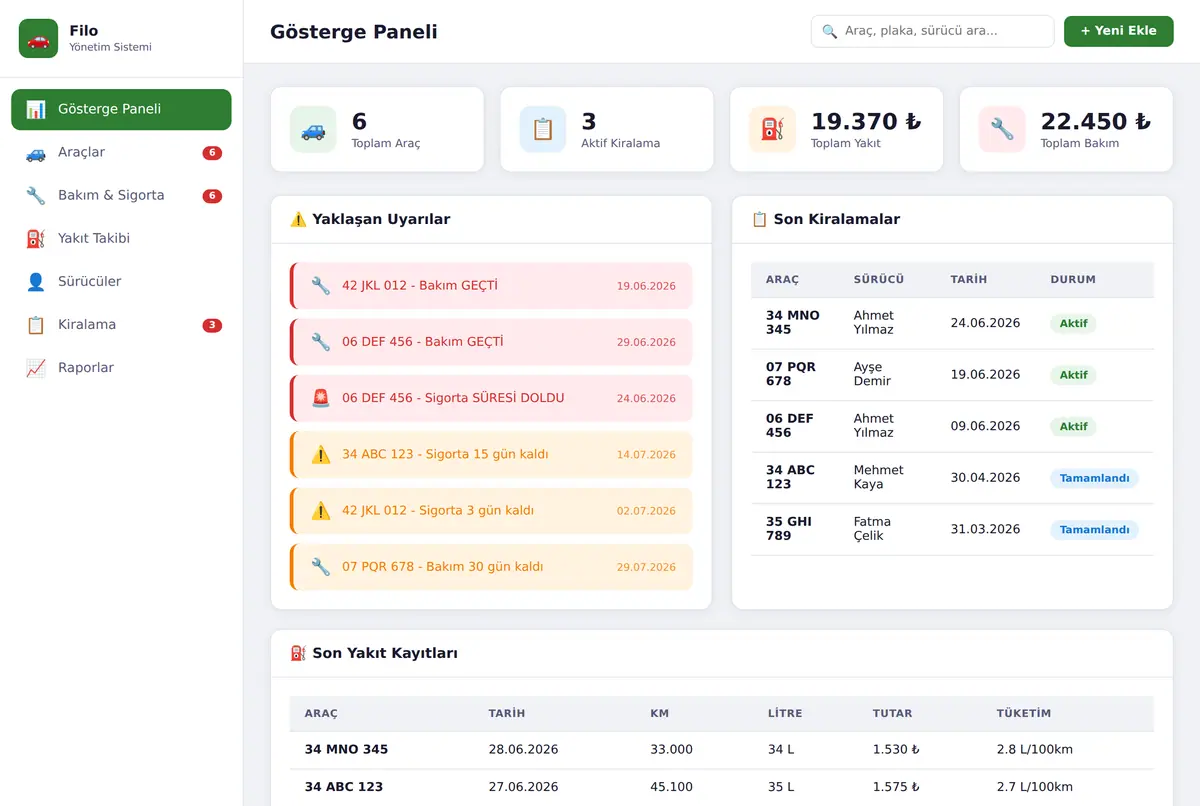This screenshot has width=1200, height=806.
Task: Select Yakıt Takibi in the sidebar
Action: click(x=121, y=238)
